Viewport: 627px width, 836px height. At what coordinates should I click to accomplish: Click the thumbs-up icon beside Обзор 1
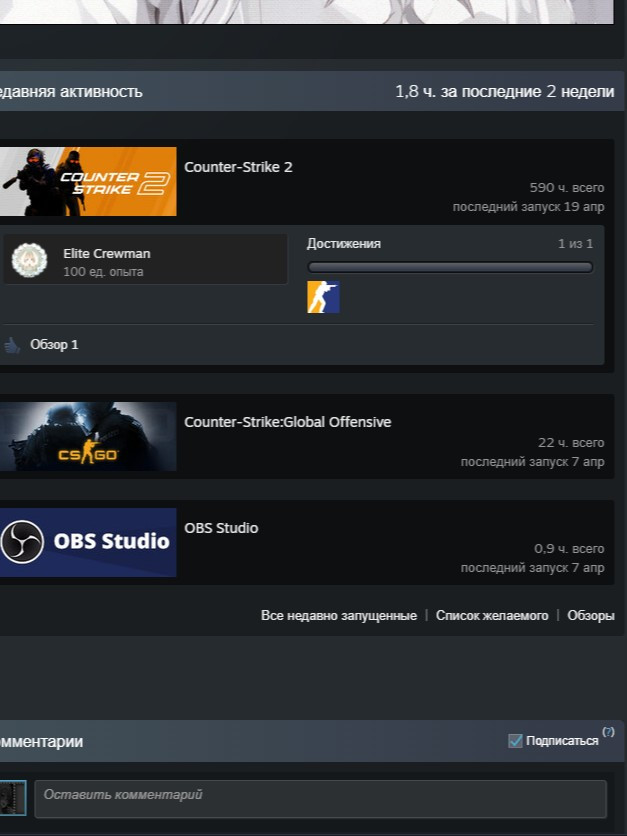(12, 345)
